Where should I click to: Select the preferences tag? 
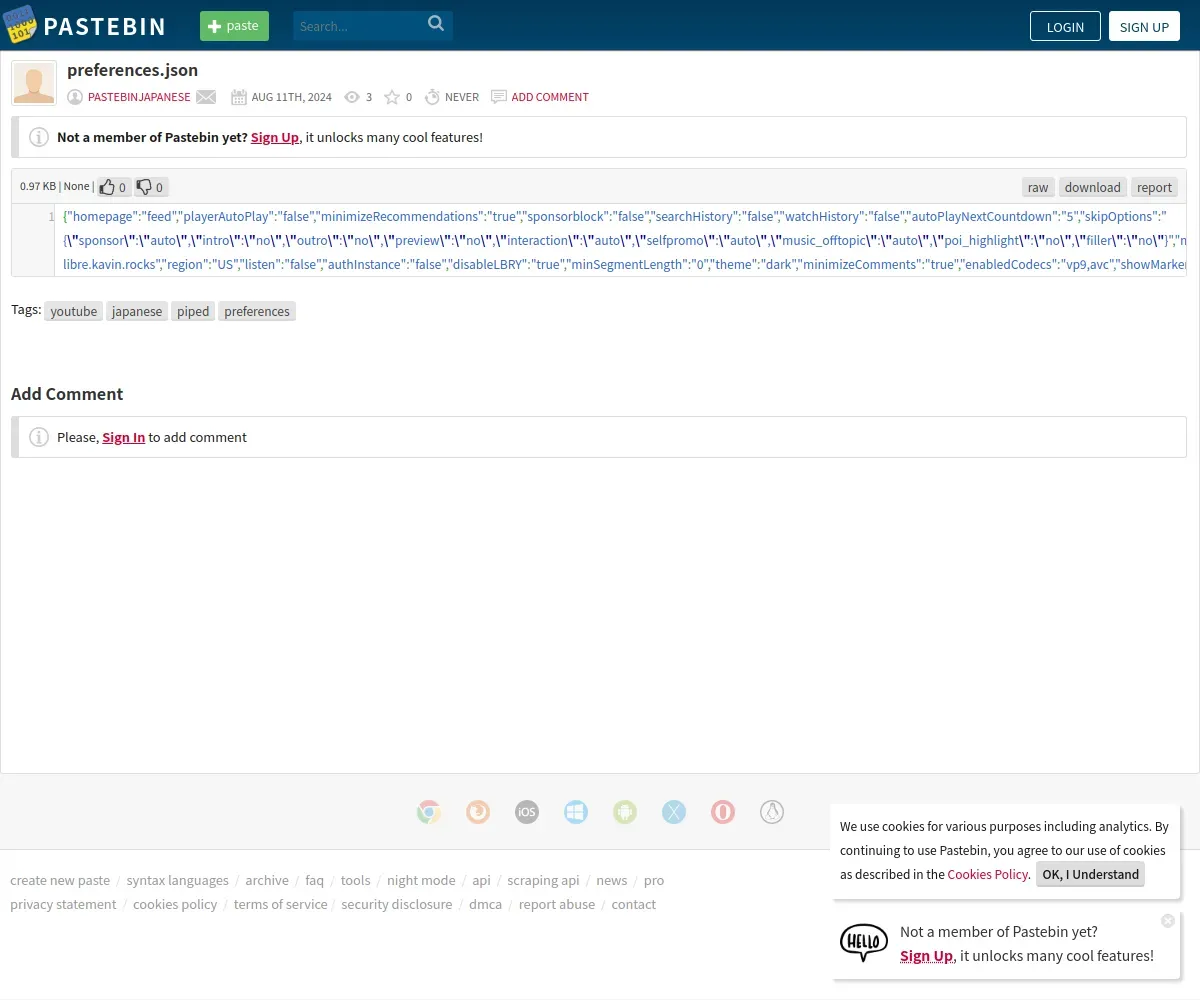point(257,311)
